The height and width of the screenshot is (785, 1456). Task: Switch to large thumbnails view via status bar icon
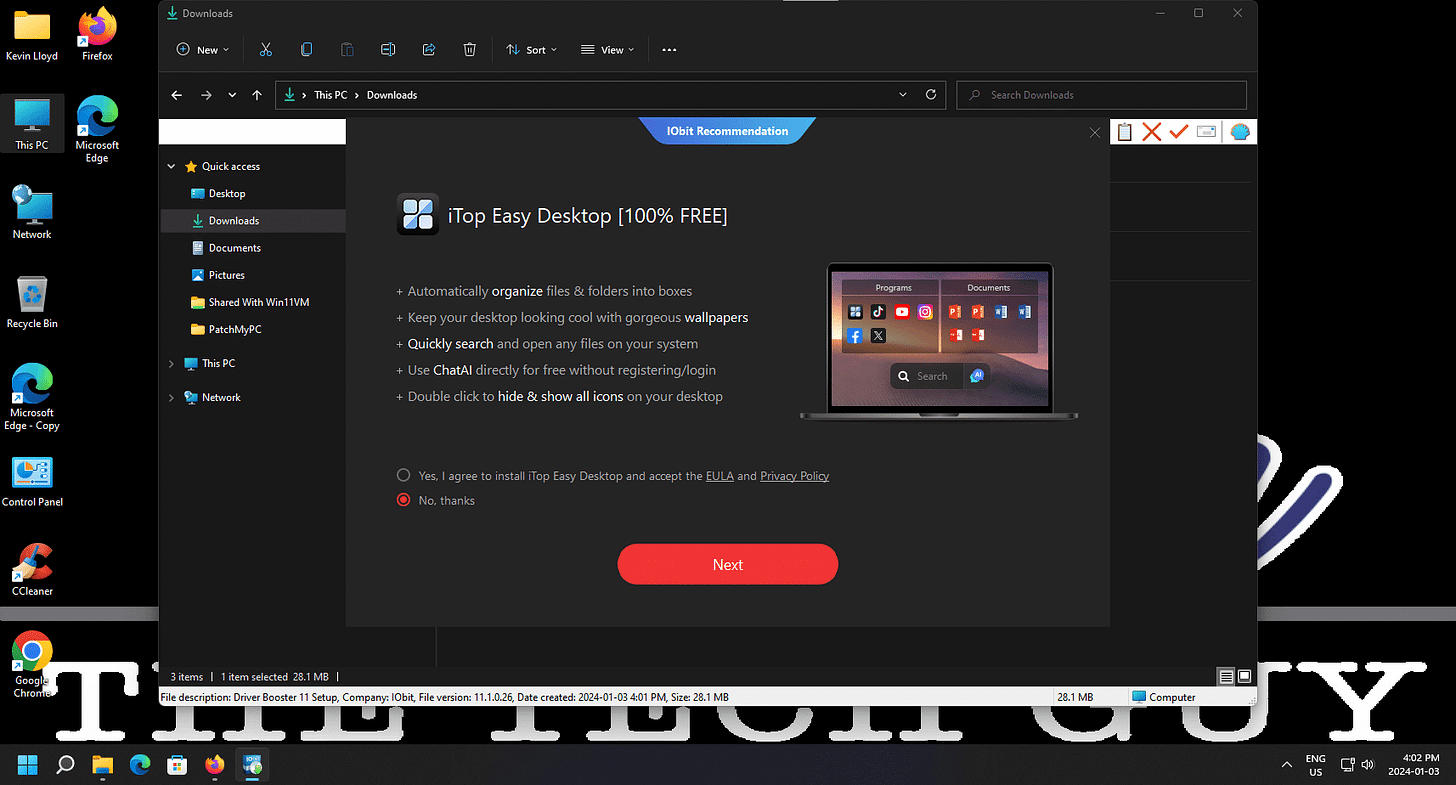[x=1244, y=676]
